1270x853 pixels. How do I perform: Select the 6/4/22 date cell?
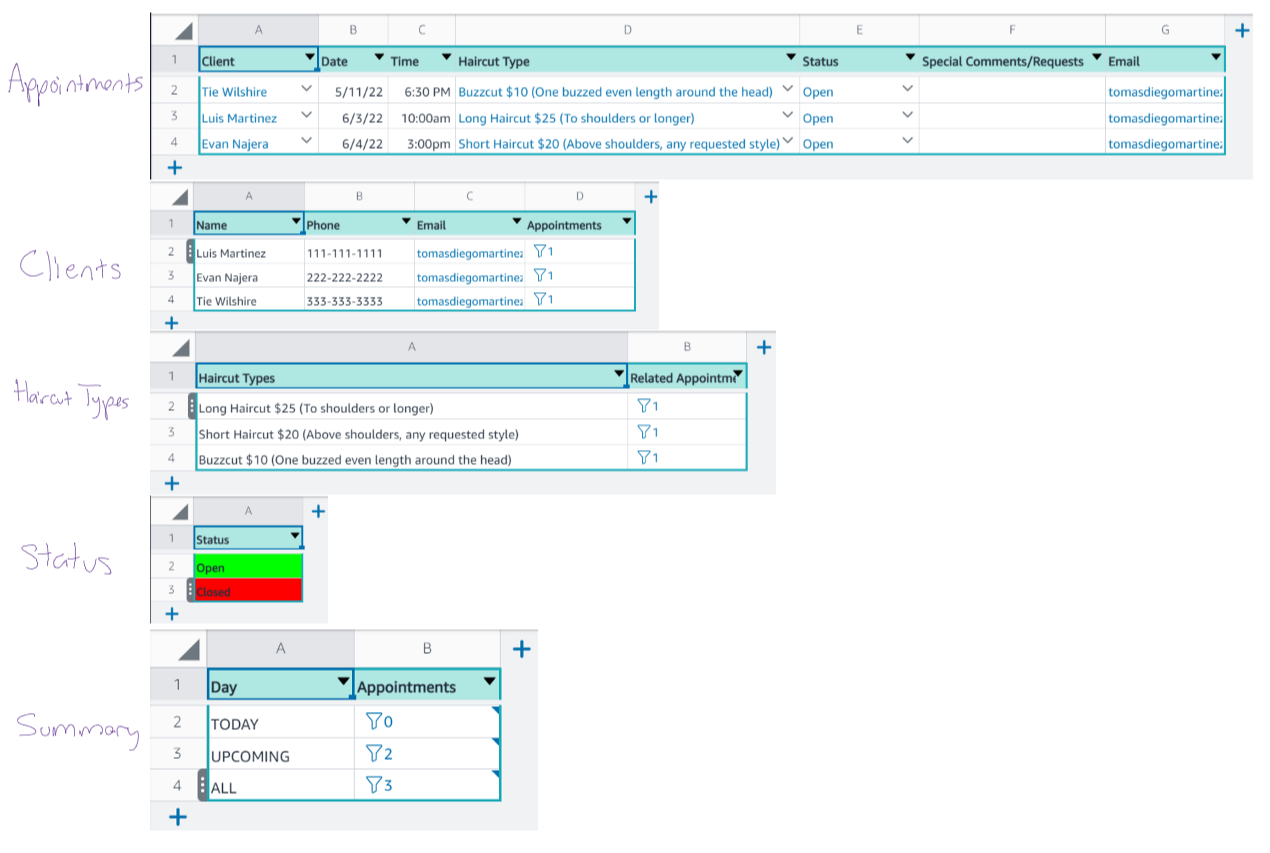tap(353, 143)
